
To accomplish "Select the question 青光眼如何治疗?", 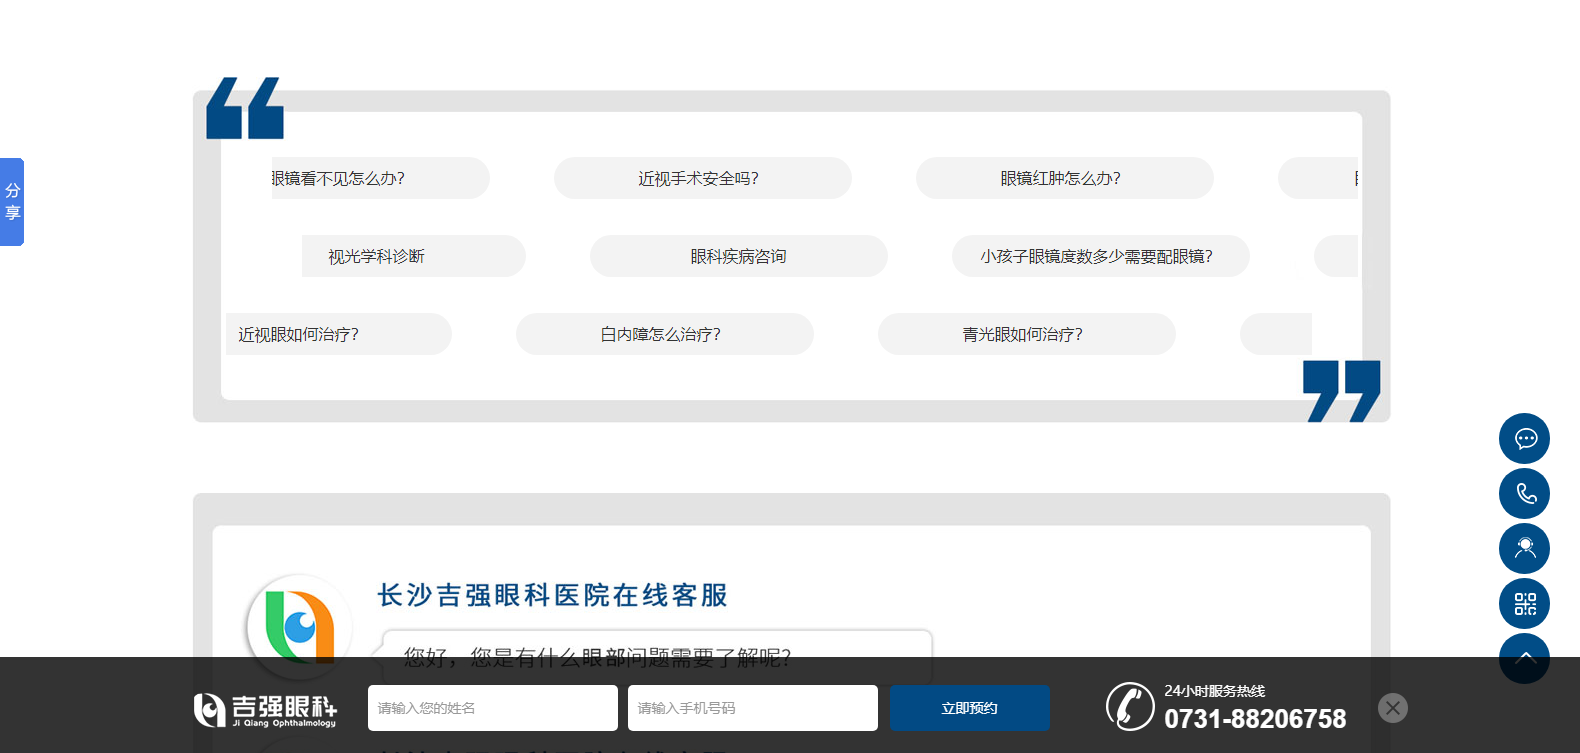I will tap(1026, 334).
